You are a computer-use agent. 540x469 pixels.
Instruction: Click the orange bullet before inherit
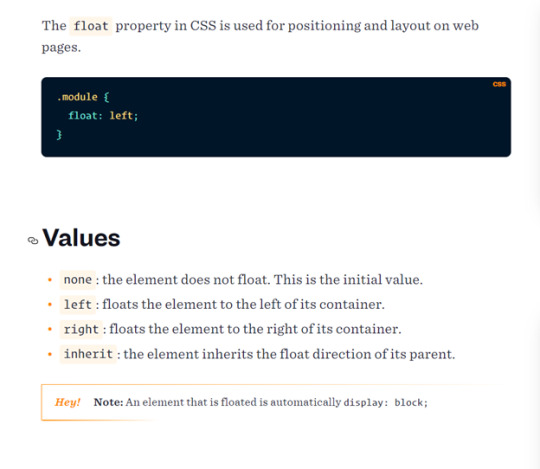(x=50, y=354)
